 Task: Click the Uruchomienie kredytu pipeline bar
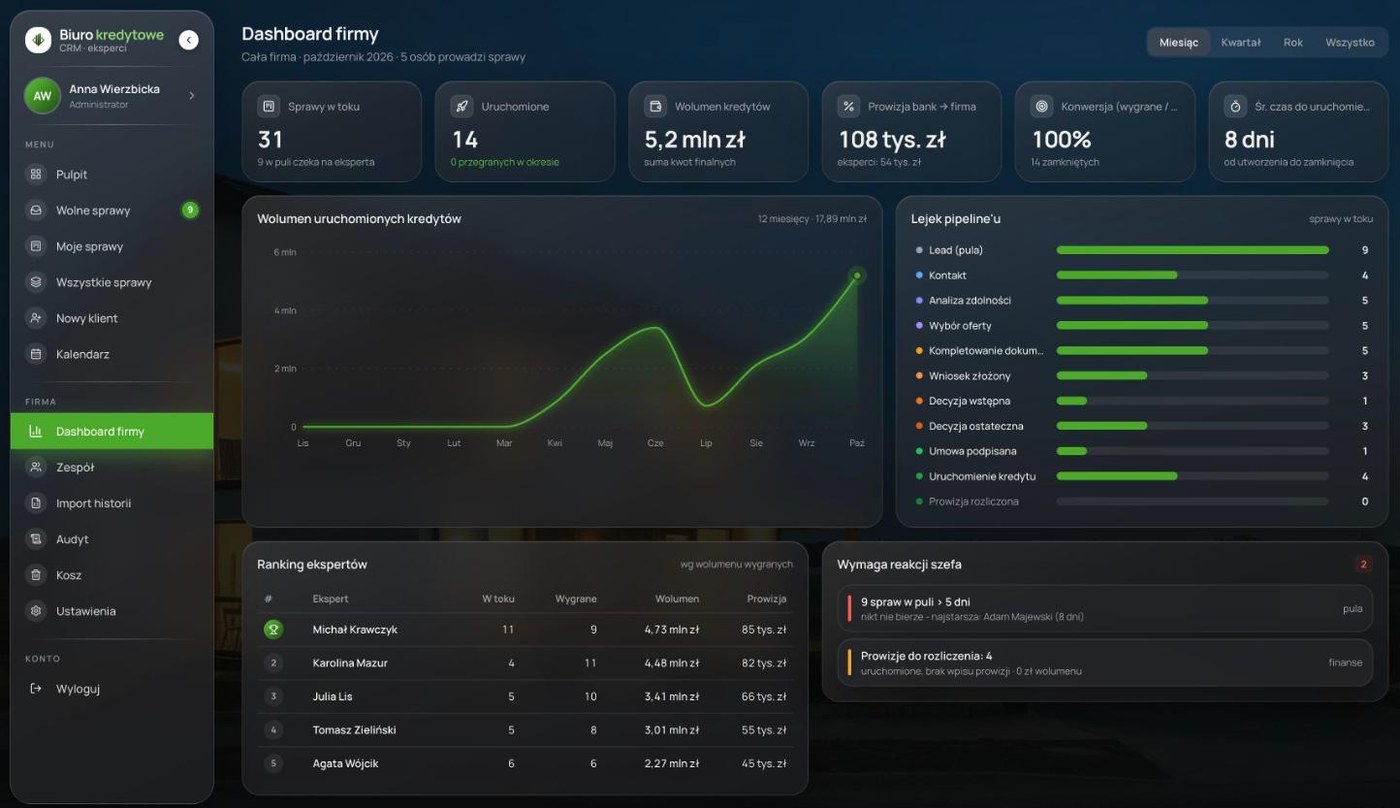click(1193, 476)
